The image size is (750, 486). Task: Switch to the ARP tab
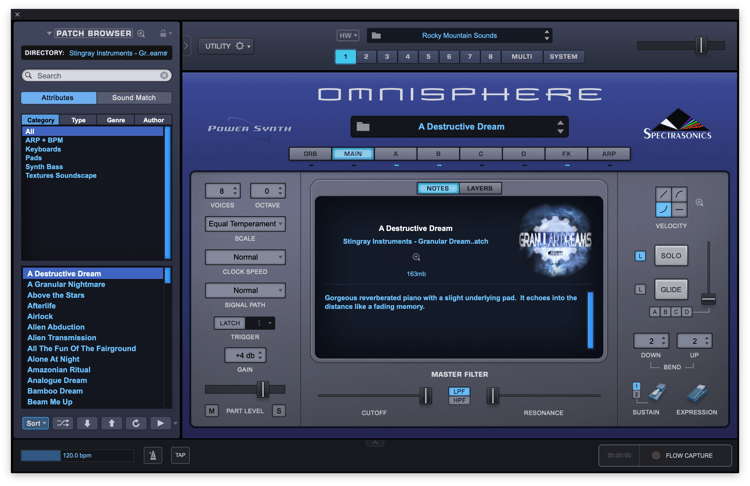(609, 154)
